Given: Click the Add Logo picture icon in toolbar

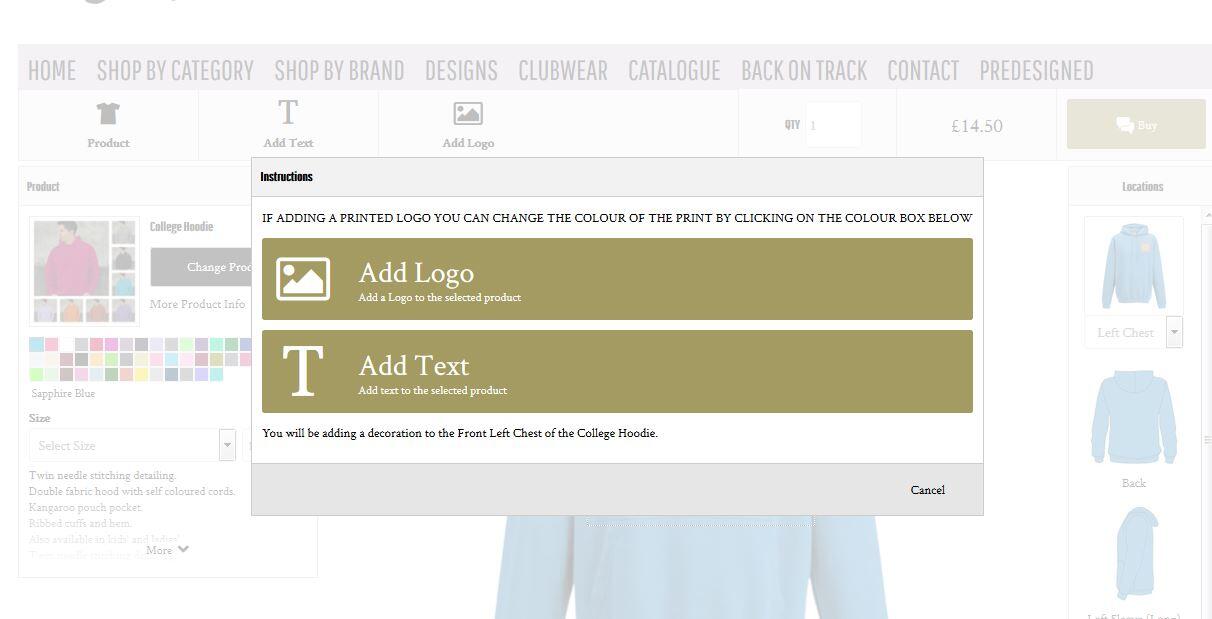Looking at the screenshot, I should click(x=468, y=114).
